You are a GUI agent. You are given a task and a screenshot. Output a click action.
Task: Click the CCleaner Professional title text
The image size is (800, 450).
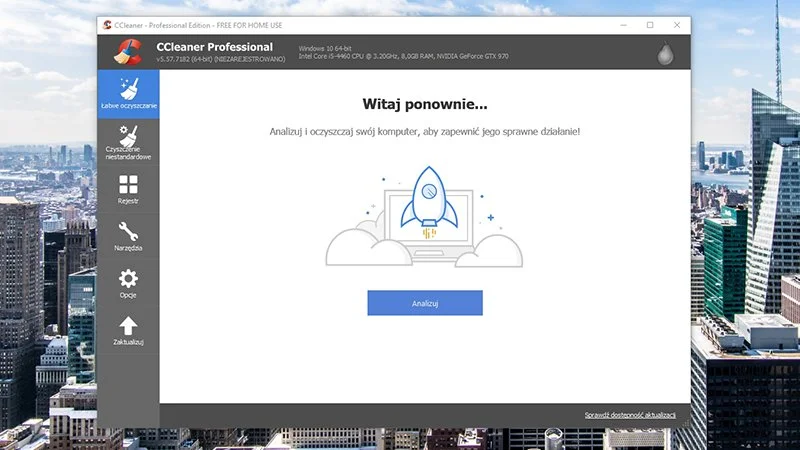[x=214, y=47]
